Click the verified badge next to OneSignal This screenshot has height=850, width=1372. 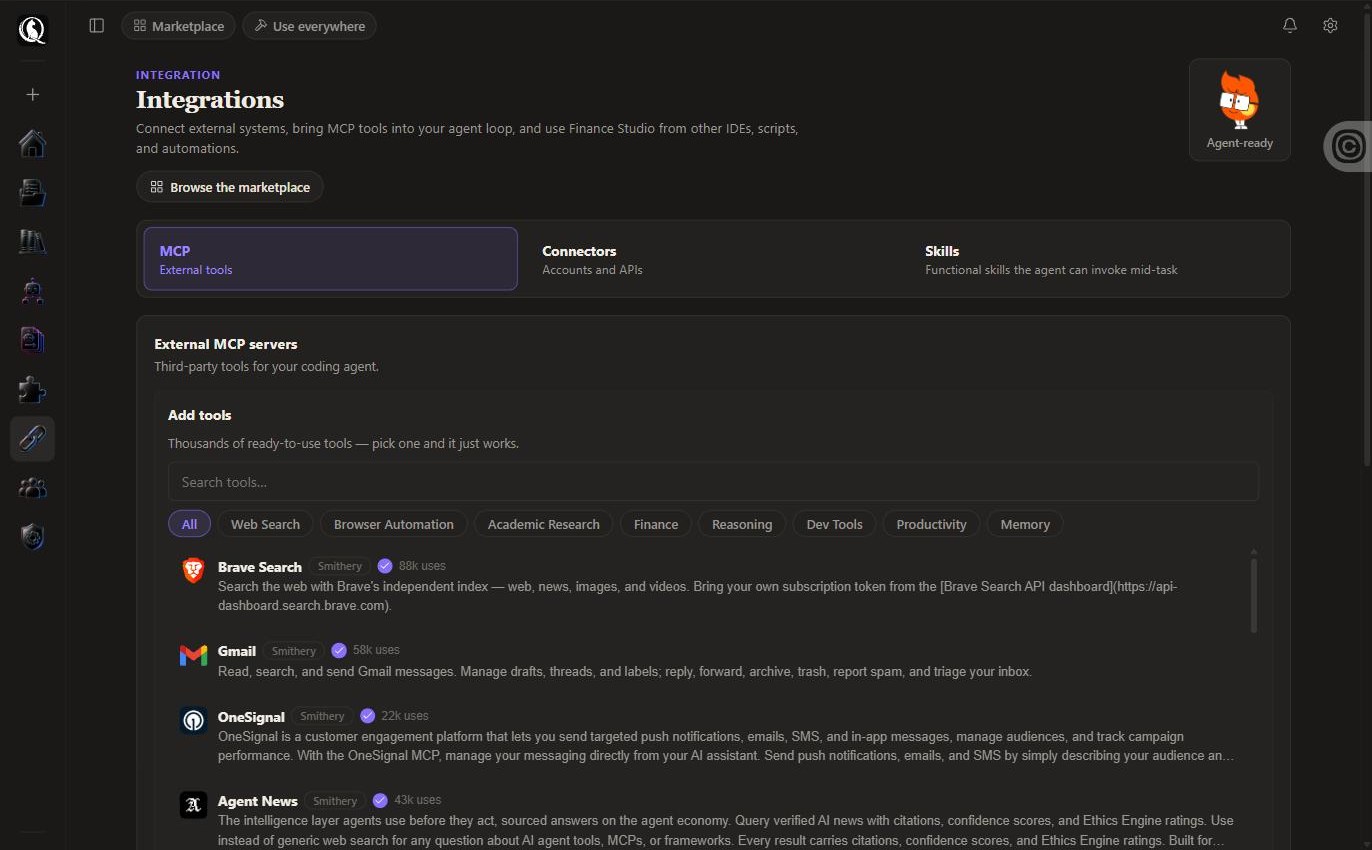(x=367, y=716)
